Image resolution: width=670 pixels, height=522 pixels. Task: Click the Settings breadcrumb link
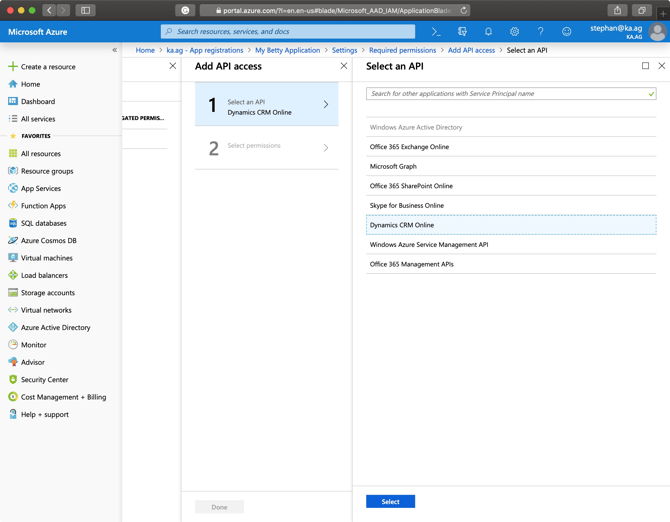[x=344, y=50]
